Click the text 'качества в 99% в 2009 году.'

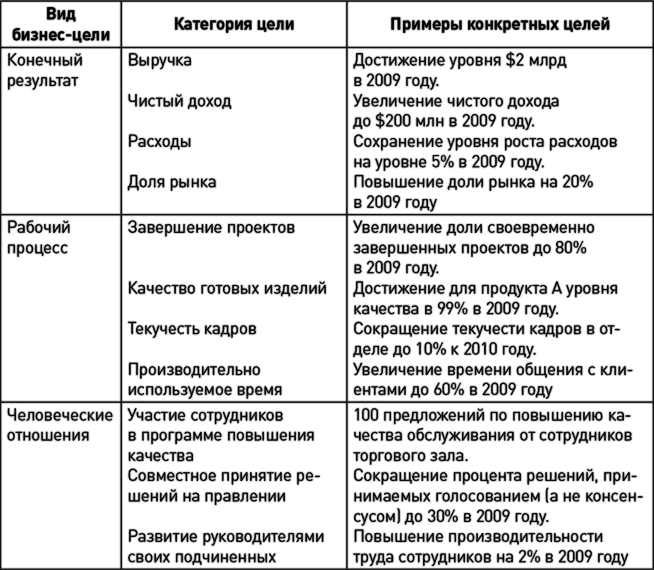(x=455, y=309)
